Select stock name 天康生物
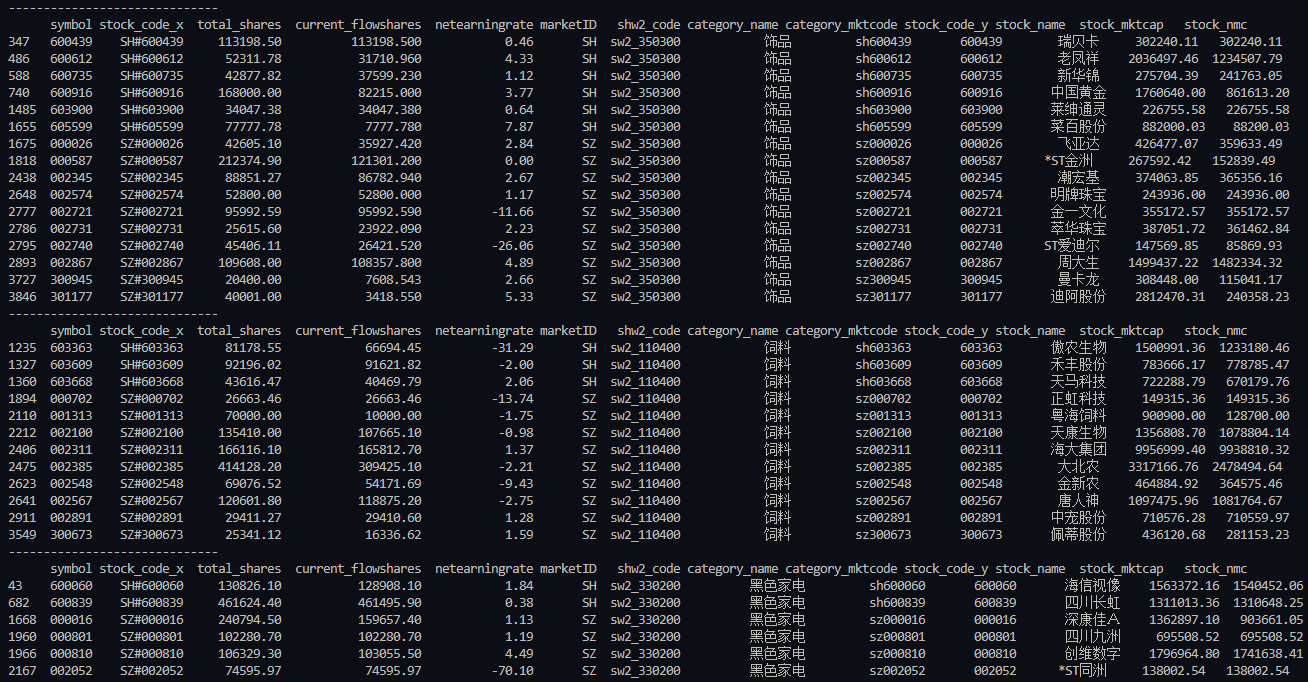Viewport: 1308px width, 682px height. (x=1078, y=433)
